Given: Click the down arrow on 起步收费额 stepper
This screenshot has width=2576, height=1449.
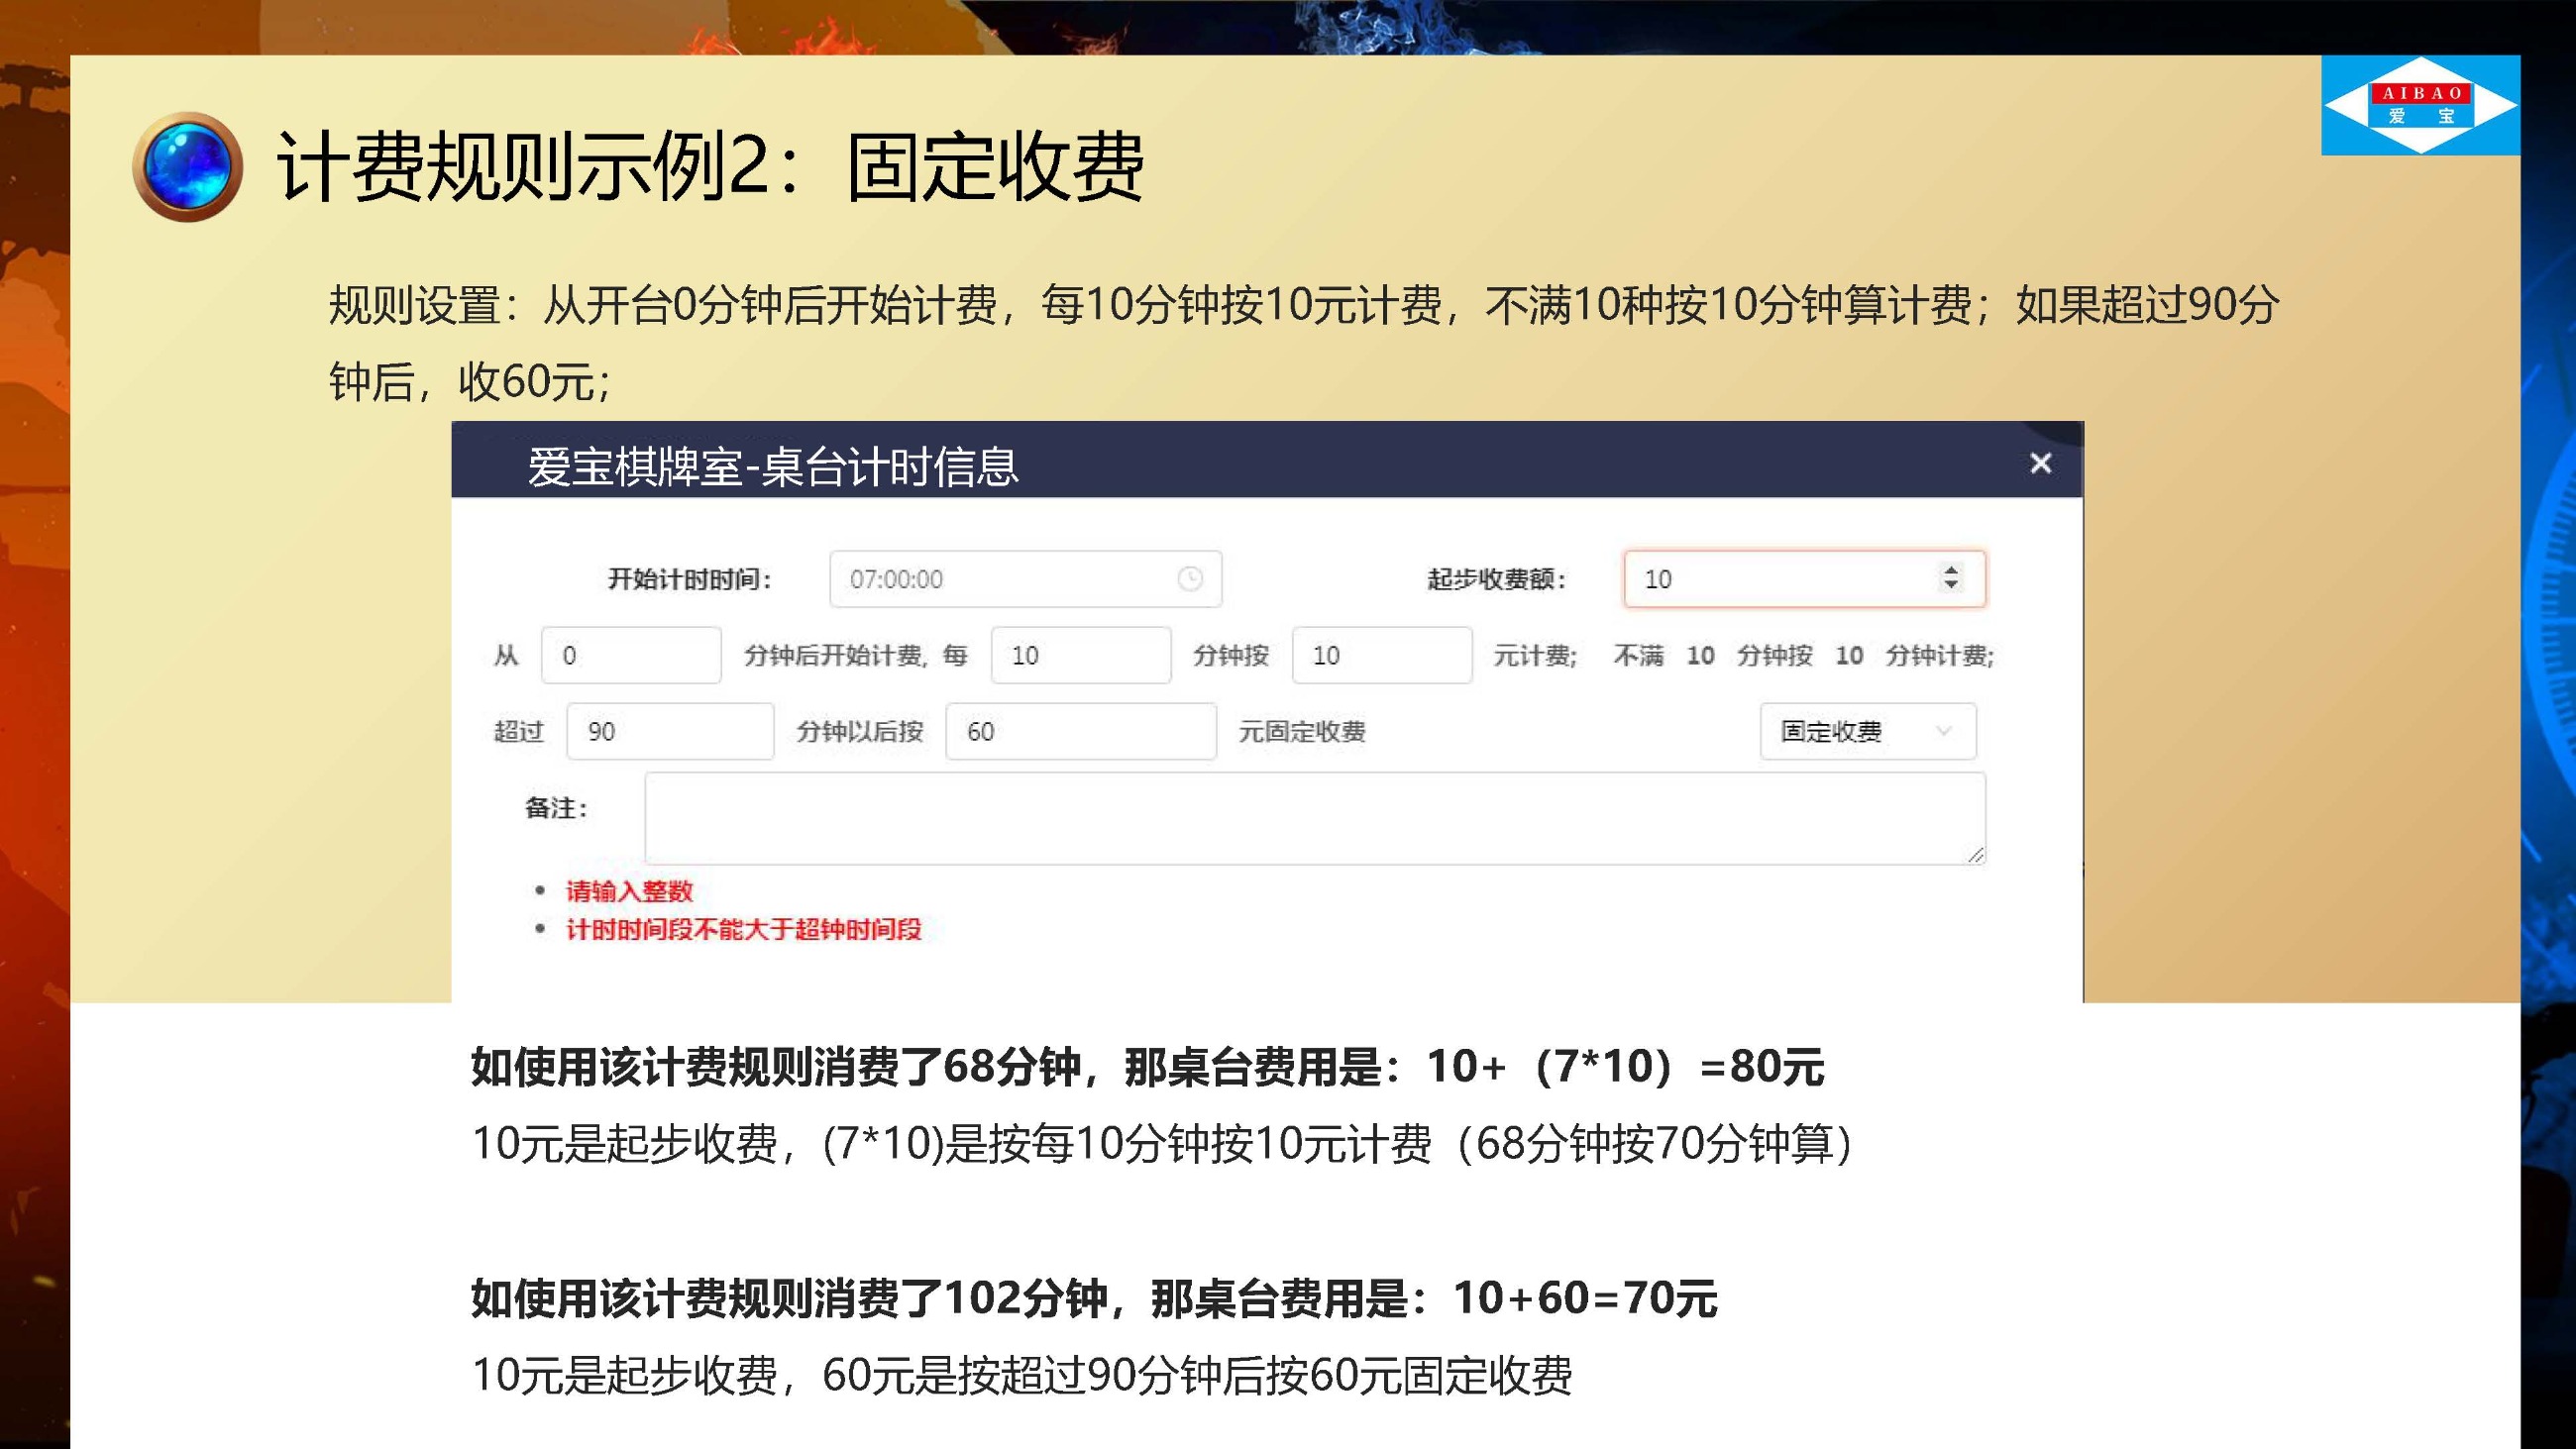Looking at the screenshot, I should tap(1952, 587).
